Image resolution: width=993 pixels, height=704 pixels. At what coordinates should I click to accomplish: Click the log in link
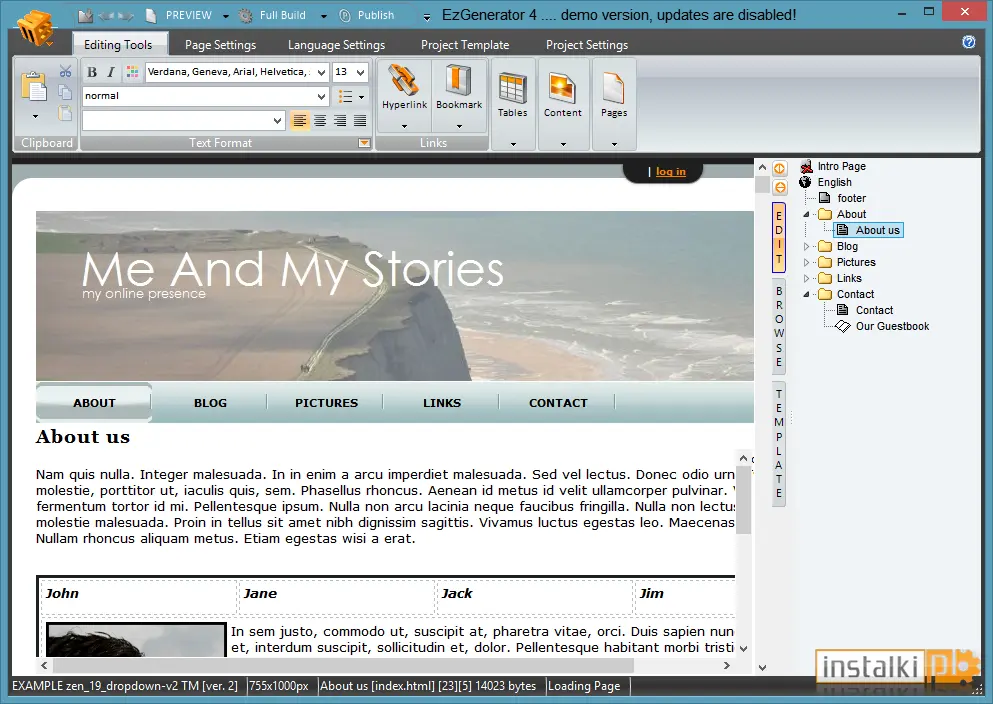[671, 172]
